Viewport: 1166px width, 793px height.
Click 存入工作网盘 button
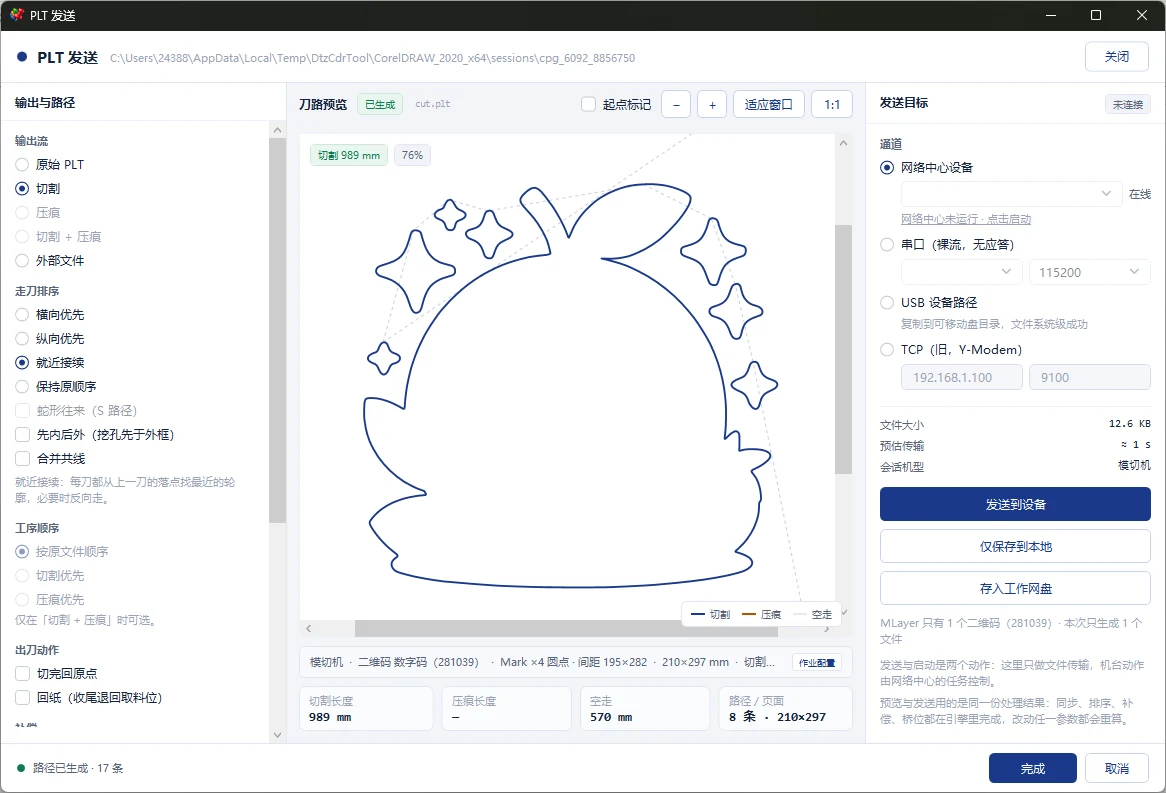click(x=1015, y=588)
